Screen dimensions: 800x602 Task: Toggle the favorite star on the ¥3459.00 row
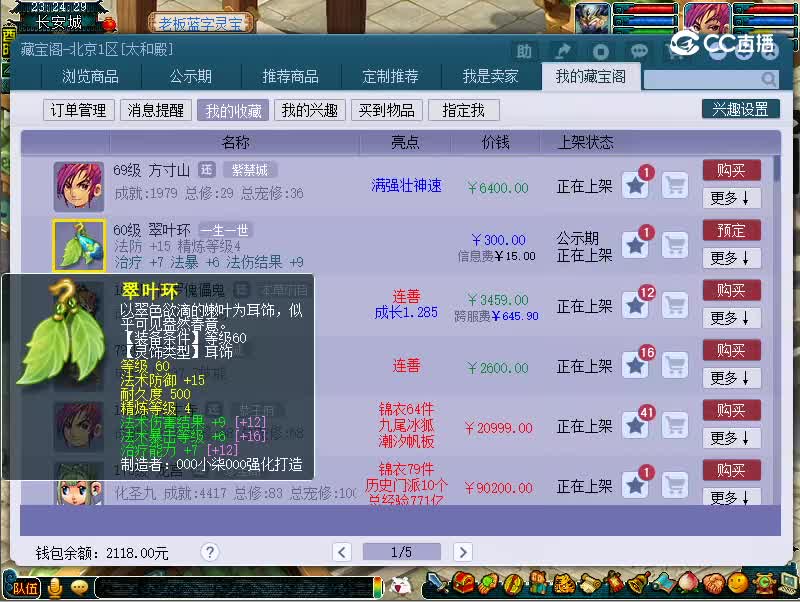tap(635, 306)
